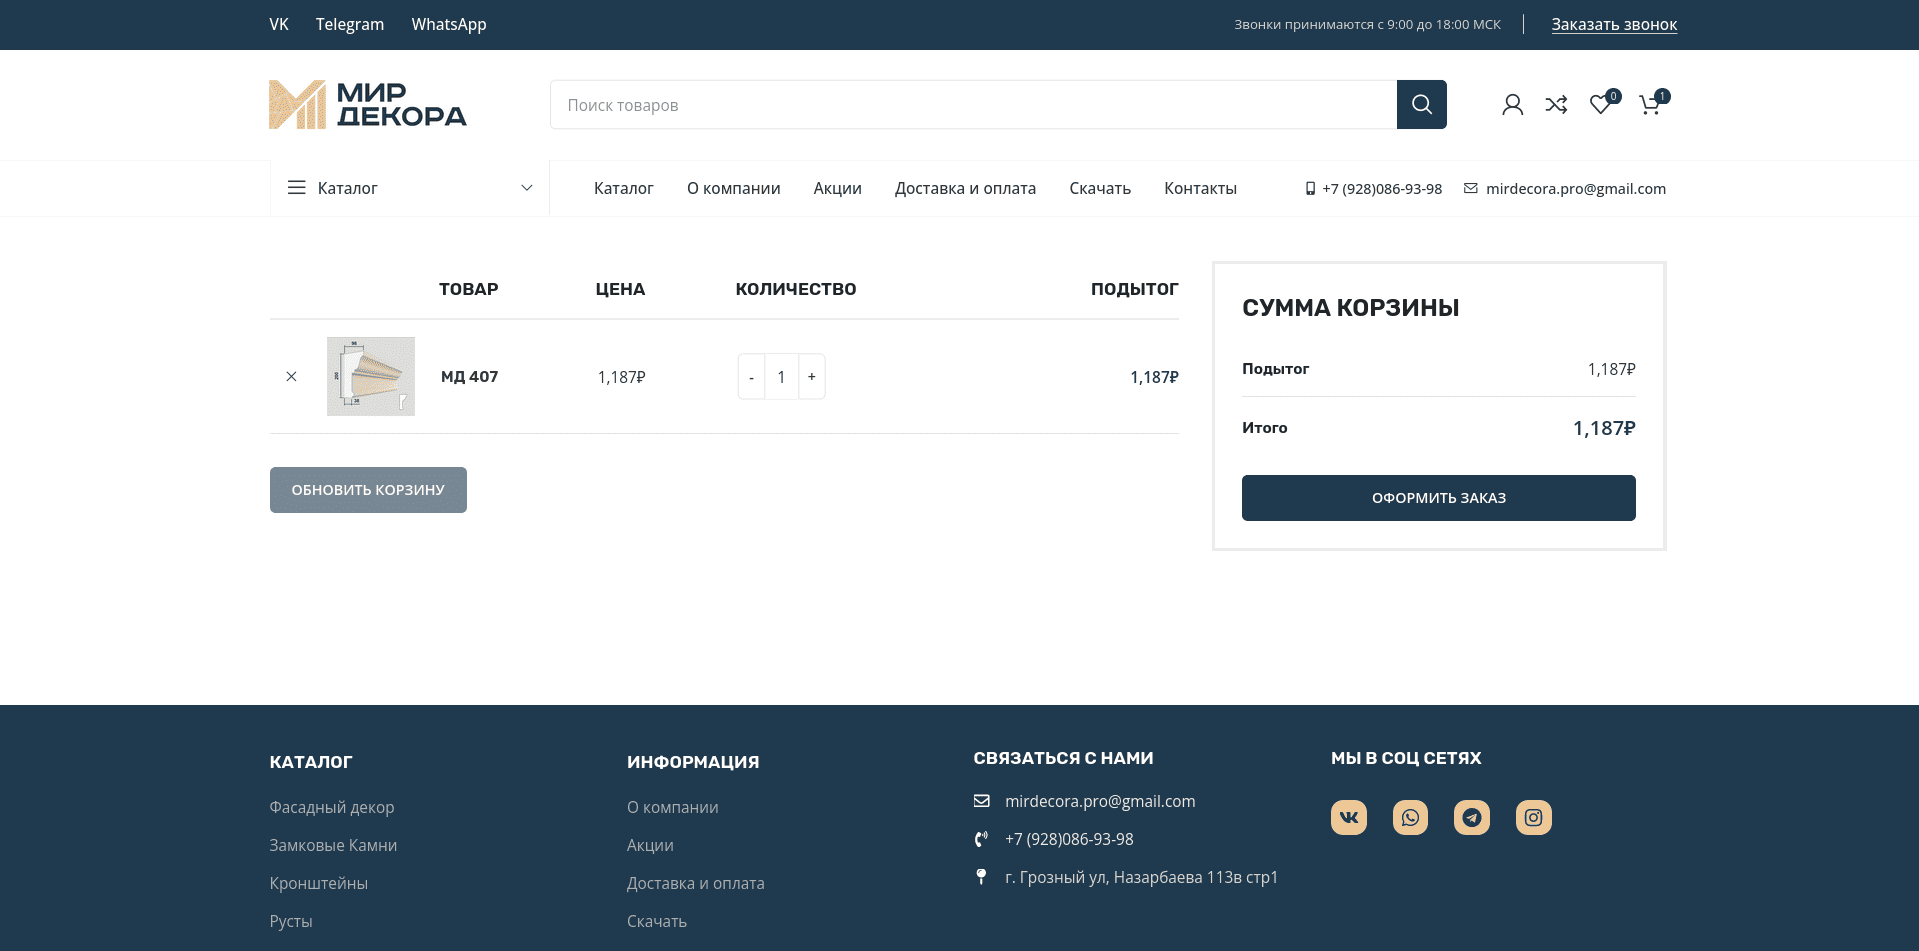
Task: Click the Поиск товаров search field
Action: [973, 105]
